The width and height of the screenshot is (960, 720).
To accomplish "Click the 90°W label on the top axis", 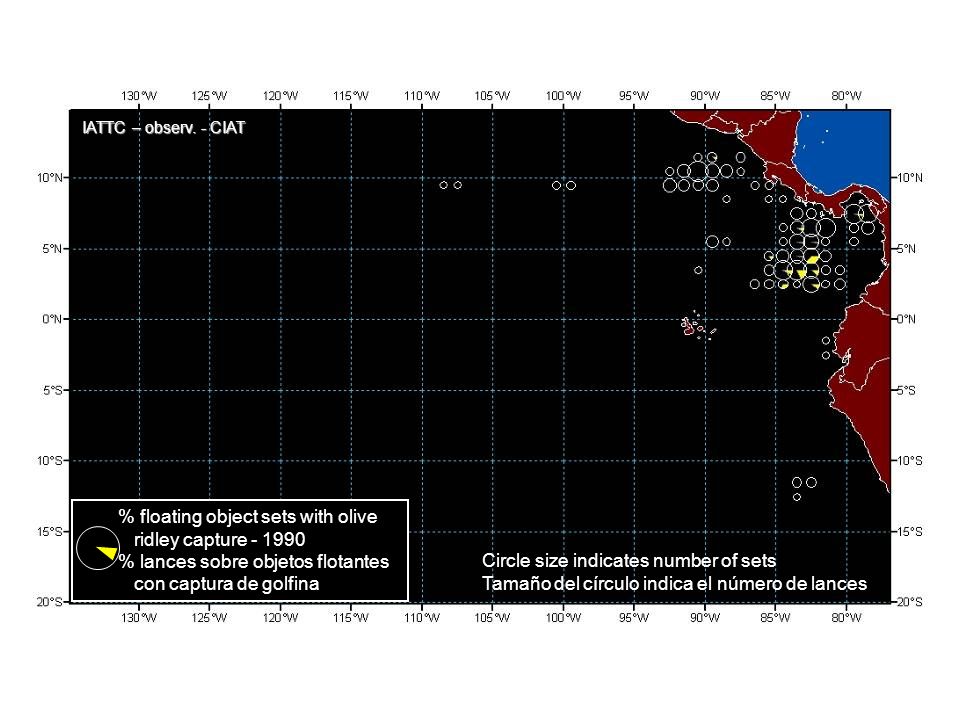I will pyautogui.click(x=705, y=96).
